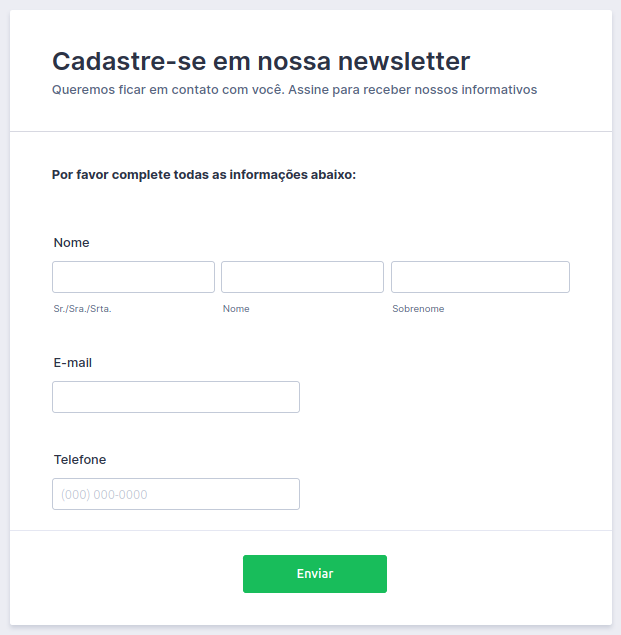
Task: Click the "Telefone" field label
Action: tap(80, 460)
